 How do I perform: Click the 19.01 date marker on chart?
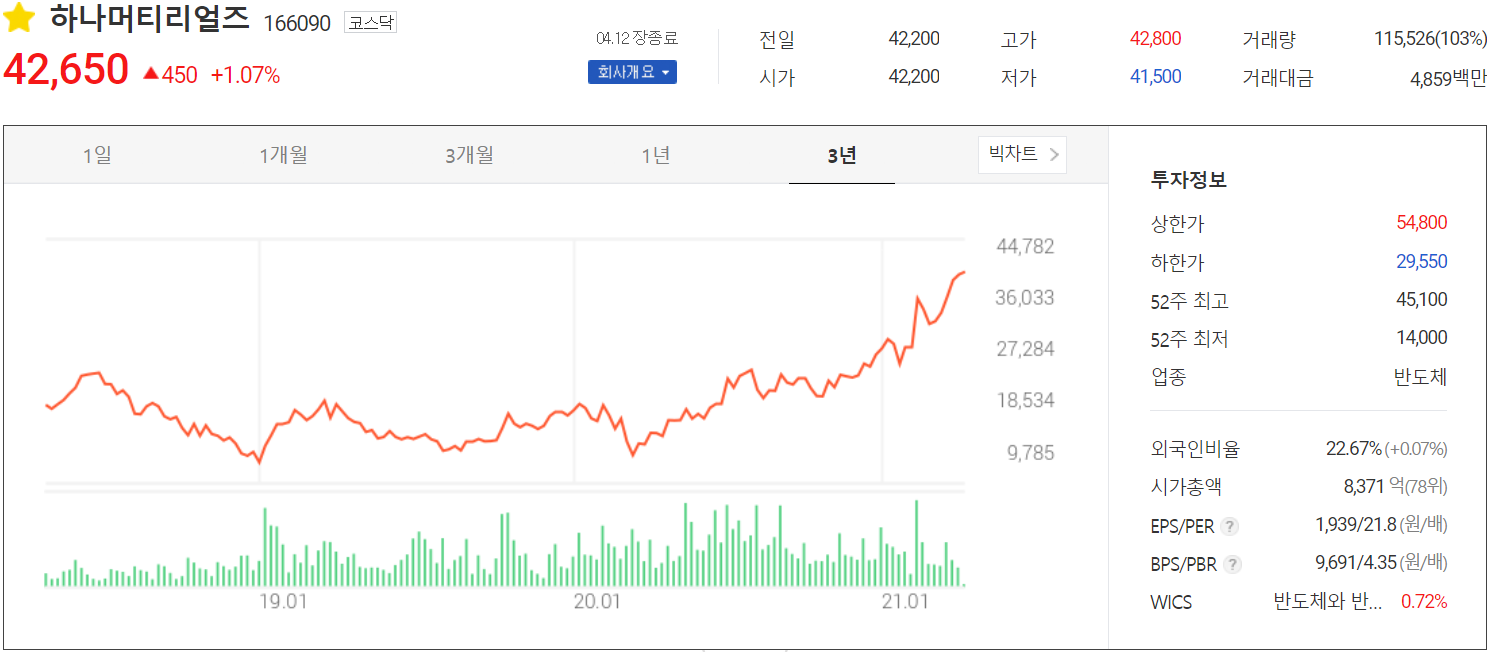point(282,602)
